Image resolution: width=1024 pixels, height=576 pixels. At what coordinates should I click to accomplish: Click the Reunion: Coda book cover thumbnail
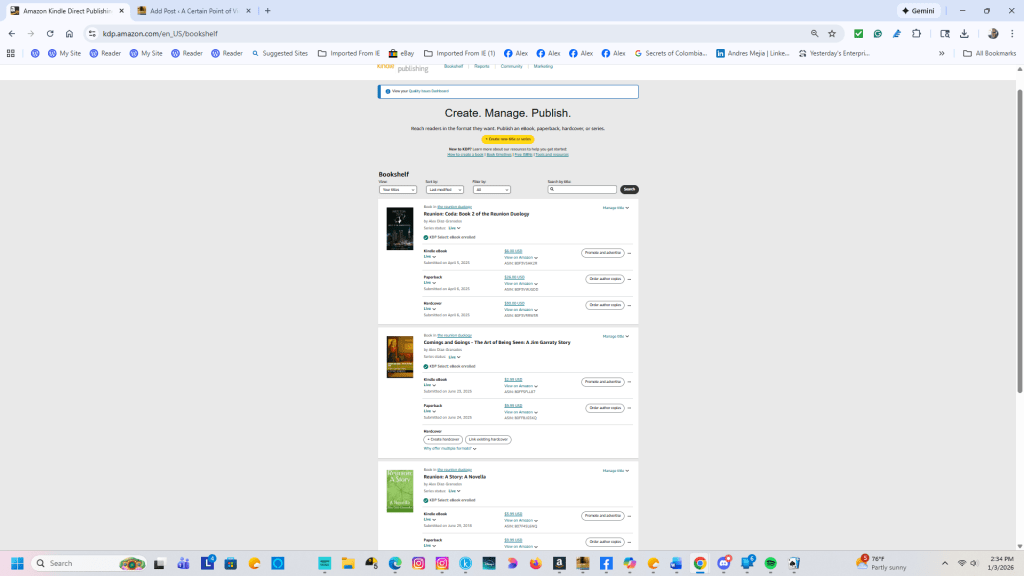399,228
